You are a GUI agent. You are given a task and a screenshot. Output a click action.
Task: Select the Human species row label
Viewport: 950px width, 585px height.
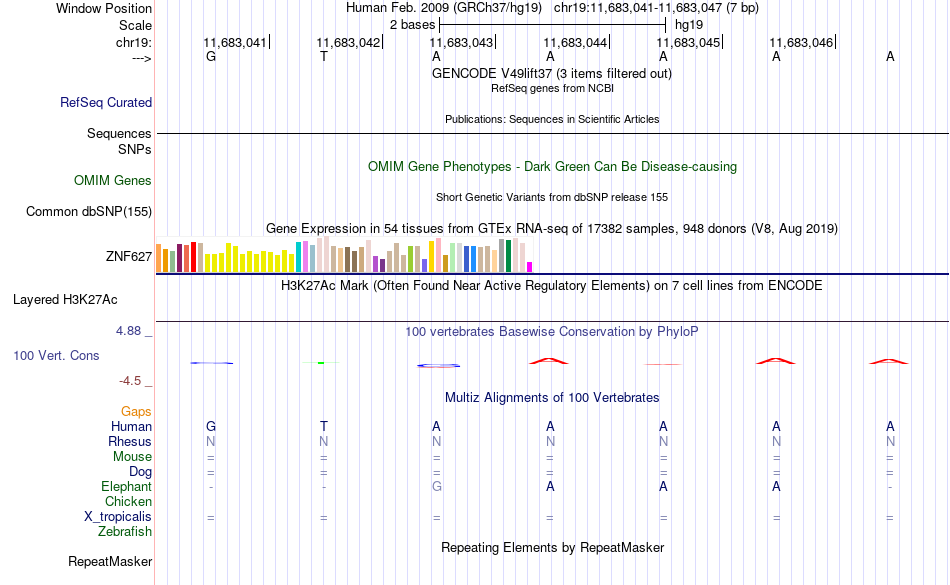(x=131, y=426)
